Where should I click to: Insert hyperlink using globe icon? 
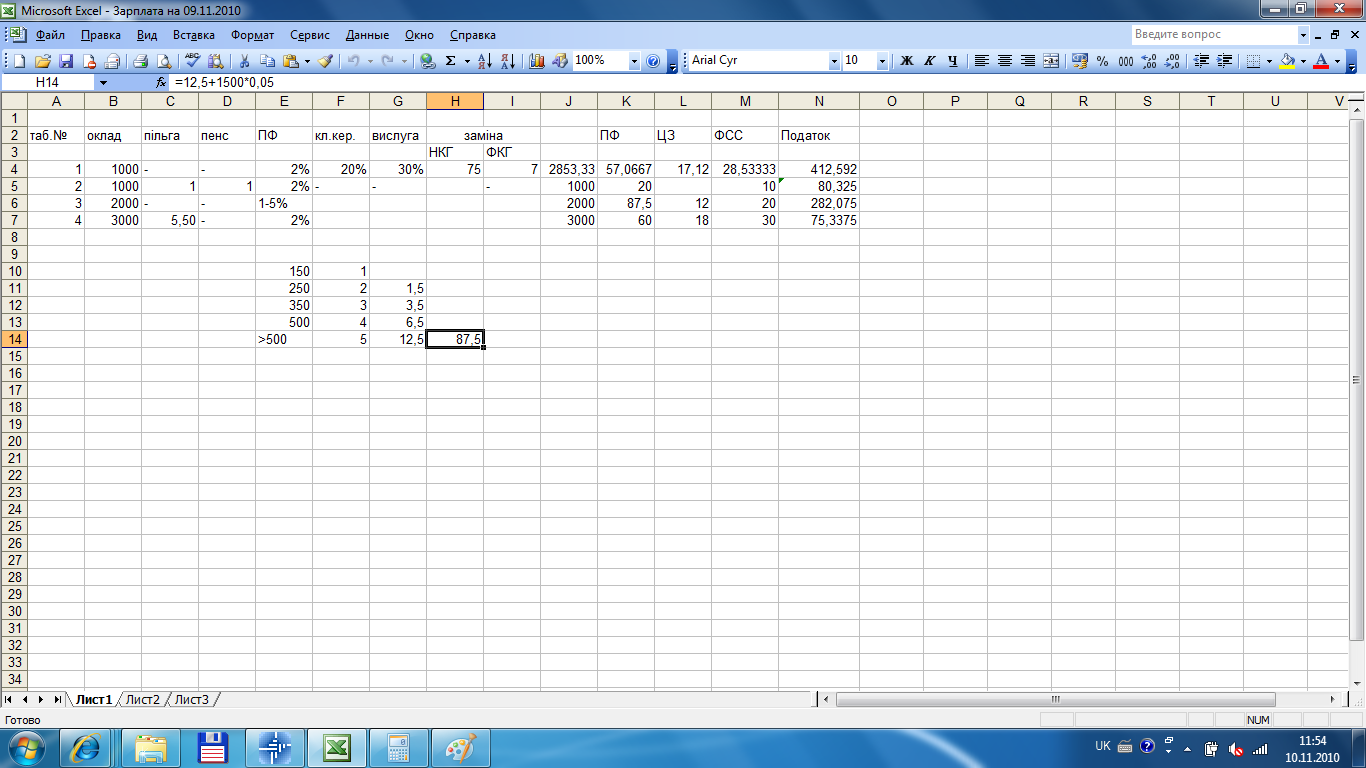tap(428, 61)
